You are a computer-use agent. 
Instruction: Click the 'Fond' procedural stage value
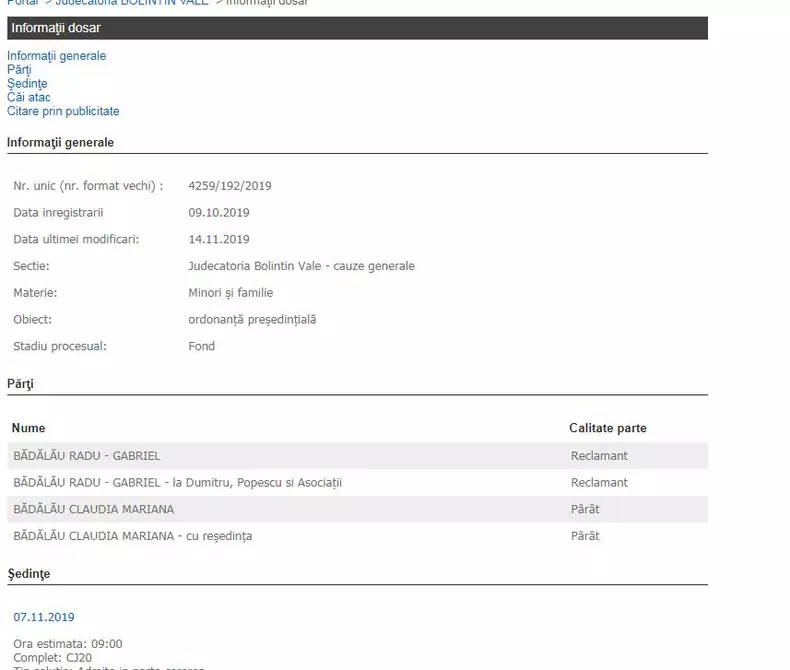[x=201, y=347]
